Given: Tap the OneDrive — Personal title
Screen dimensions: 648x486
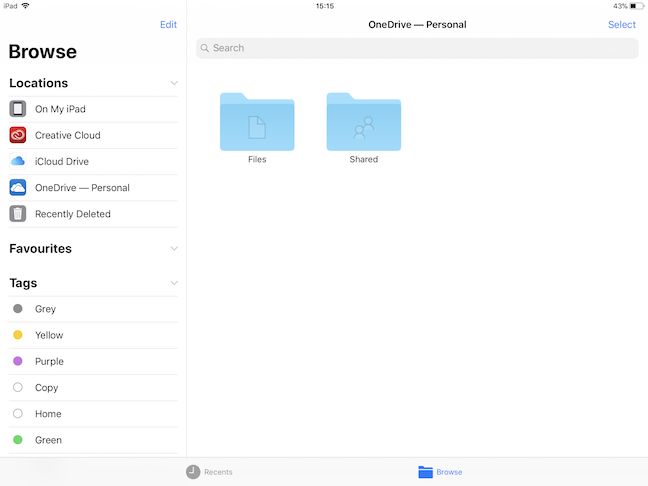Looking at the screenshot, I should (x=417, y=25).
